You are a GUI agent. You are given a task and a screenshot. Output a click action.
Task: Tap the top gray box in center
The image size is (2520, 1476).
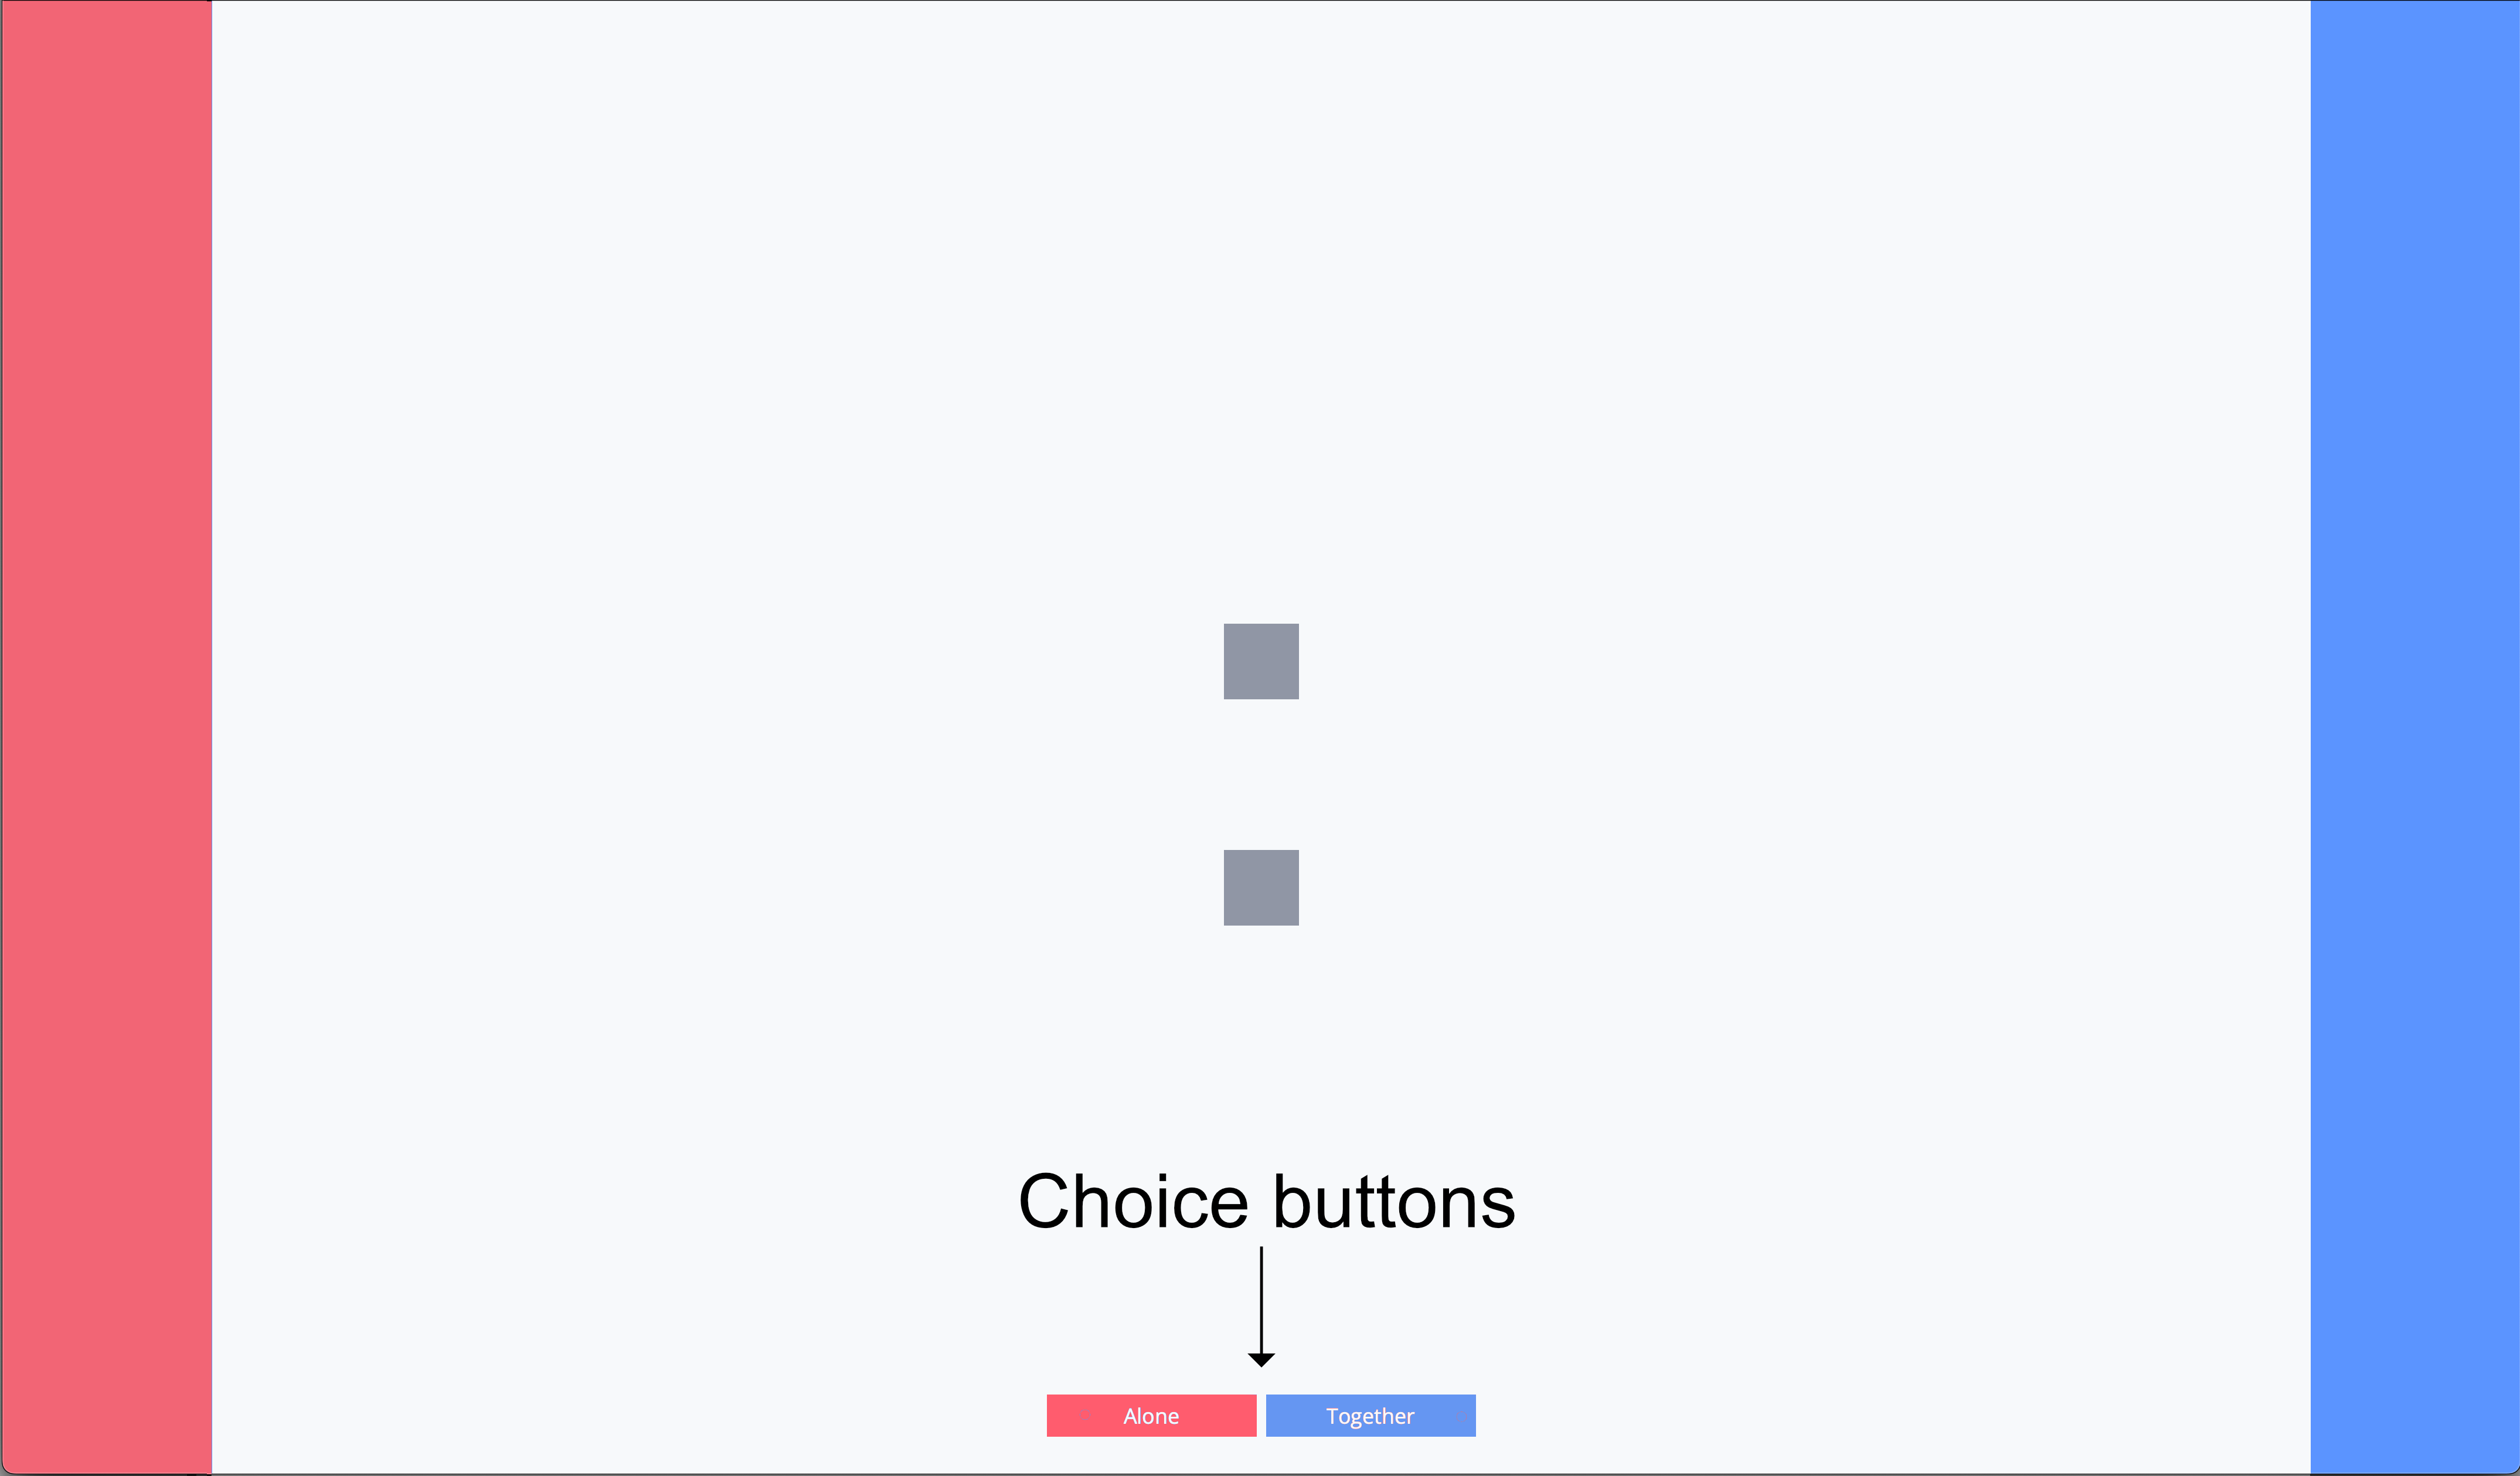pyautogui.click(x=1261, y=661)
